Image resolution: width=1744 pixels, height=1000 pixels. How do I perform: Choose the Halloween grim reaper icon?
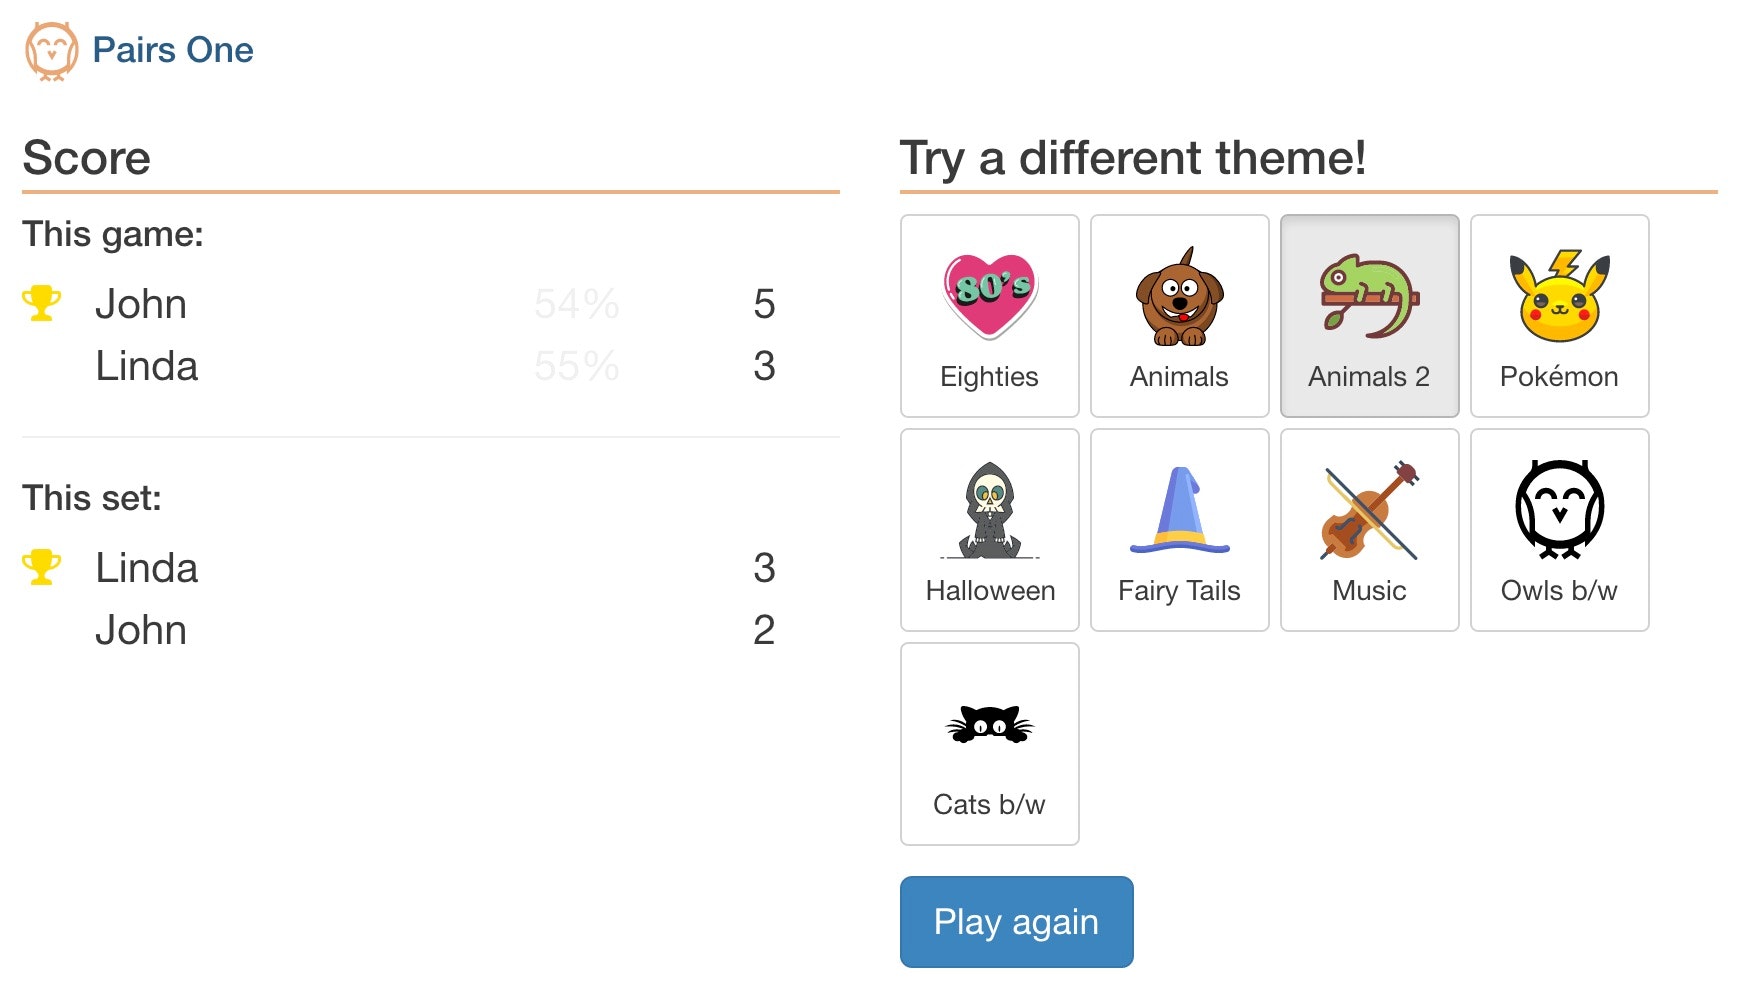click(990, 510)
